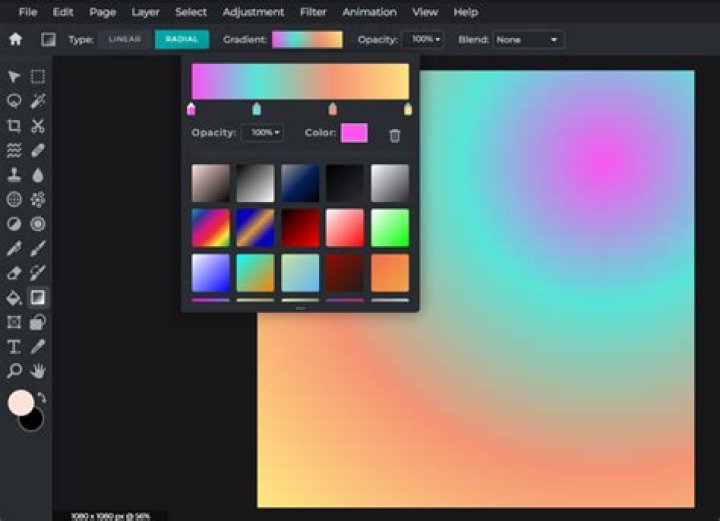Swap foreground and background colors
This screenshot has width=720, height=521.
pos(42,397)
